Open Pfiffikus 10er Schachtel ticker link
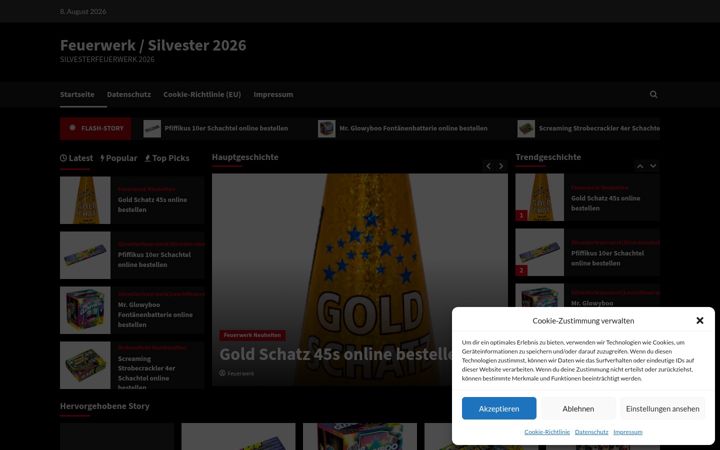Screen dimensions: 720x450 226,128
